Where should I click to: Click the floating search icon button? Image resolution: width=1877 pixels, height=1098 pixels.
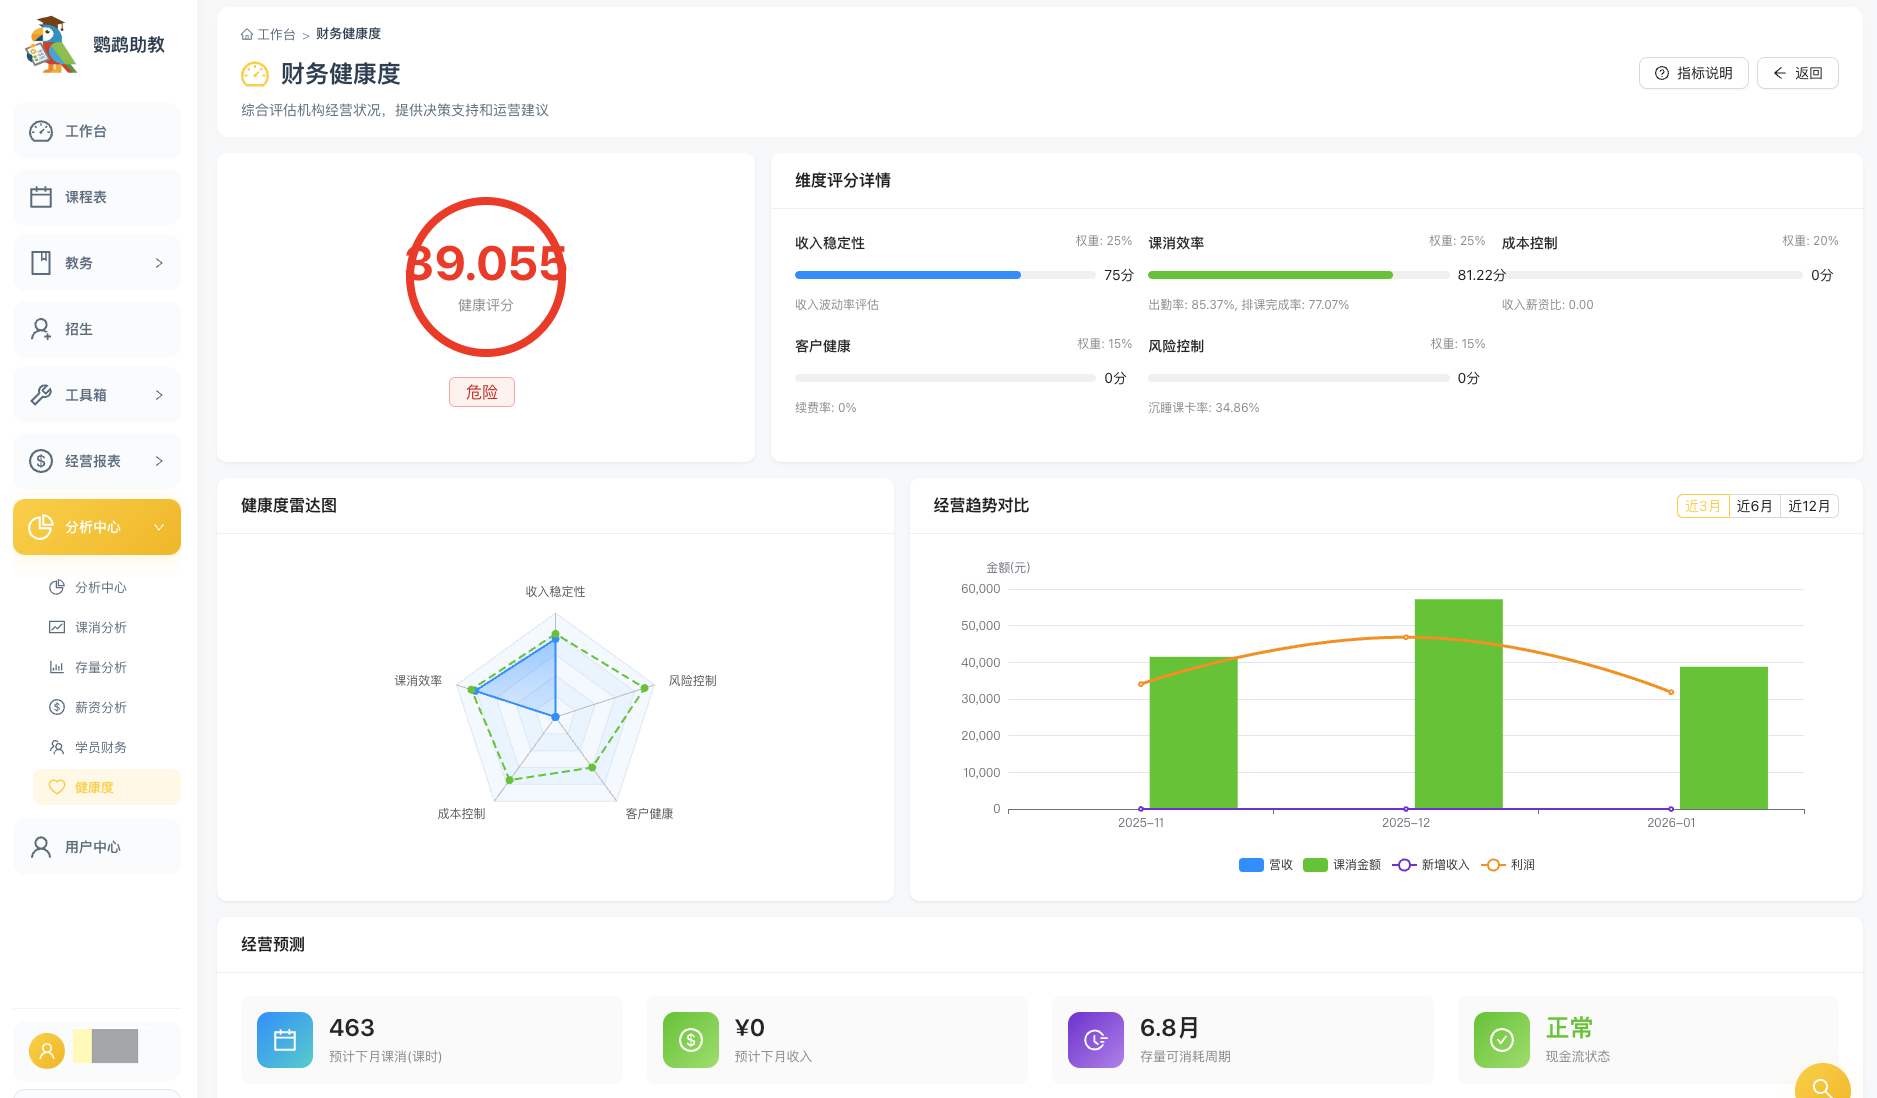click(x=1821, y=1086)
